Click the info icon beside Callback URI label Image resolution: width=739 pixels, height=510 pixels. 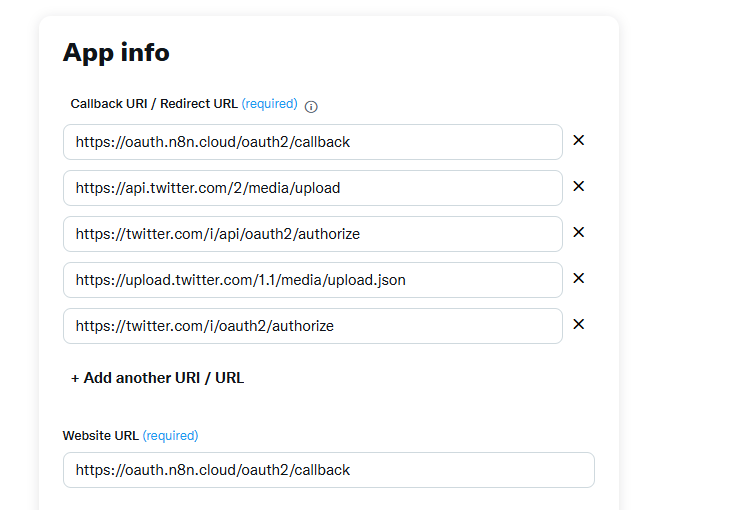tap(311, 107)
